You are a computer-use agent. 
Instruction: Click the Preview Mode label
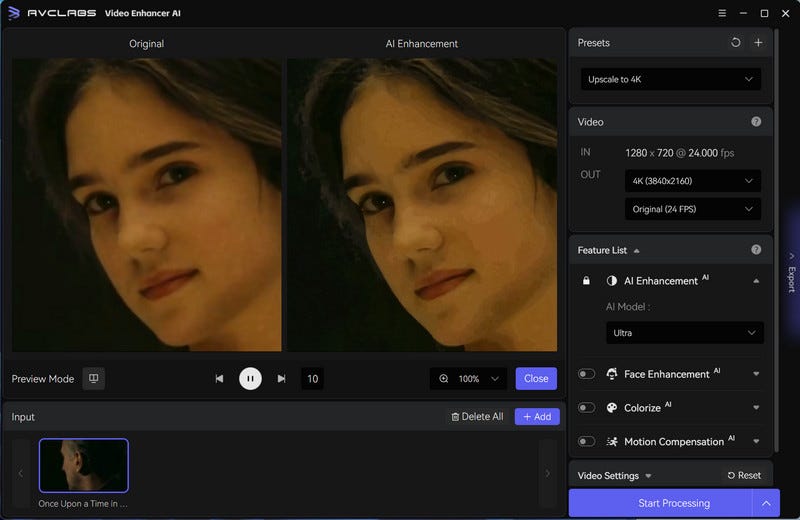click(x=43, y=379)
